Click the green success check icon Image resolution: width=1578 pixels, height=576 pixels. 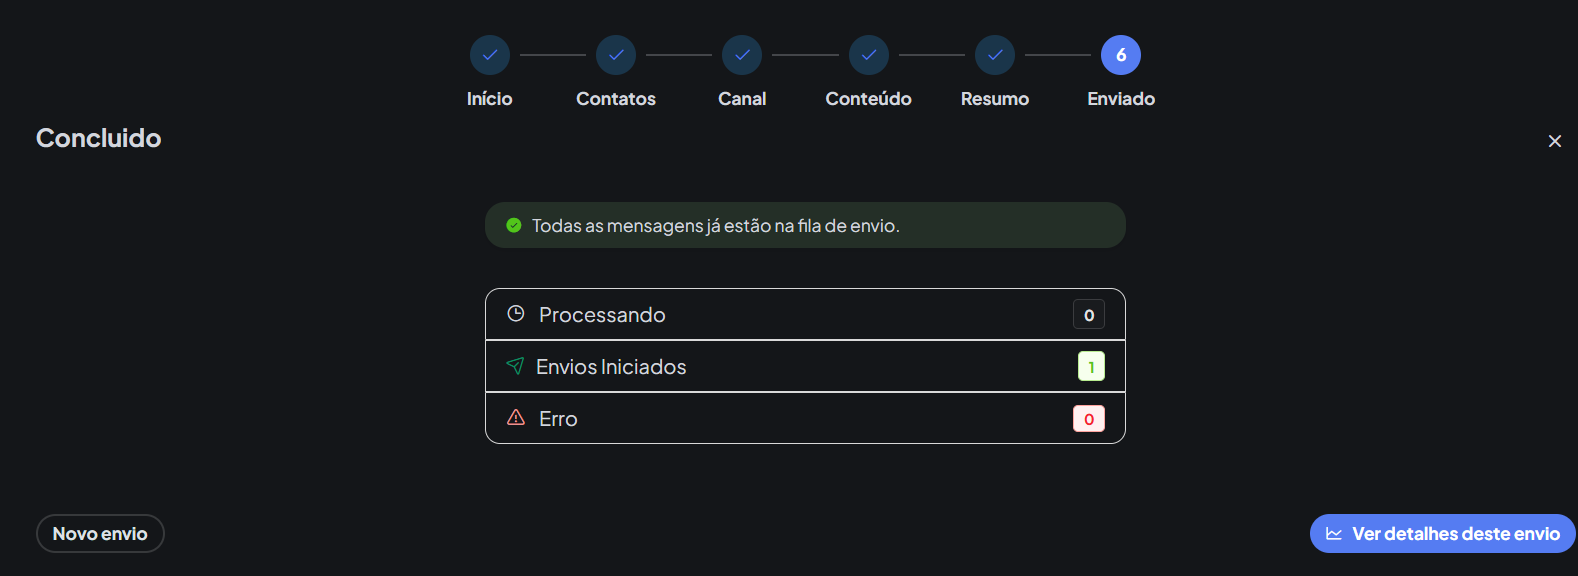[514, 225]
